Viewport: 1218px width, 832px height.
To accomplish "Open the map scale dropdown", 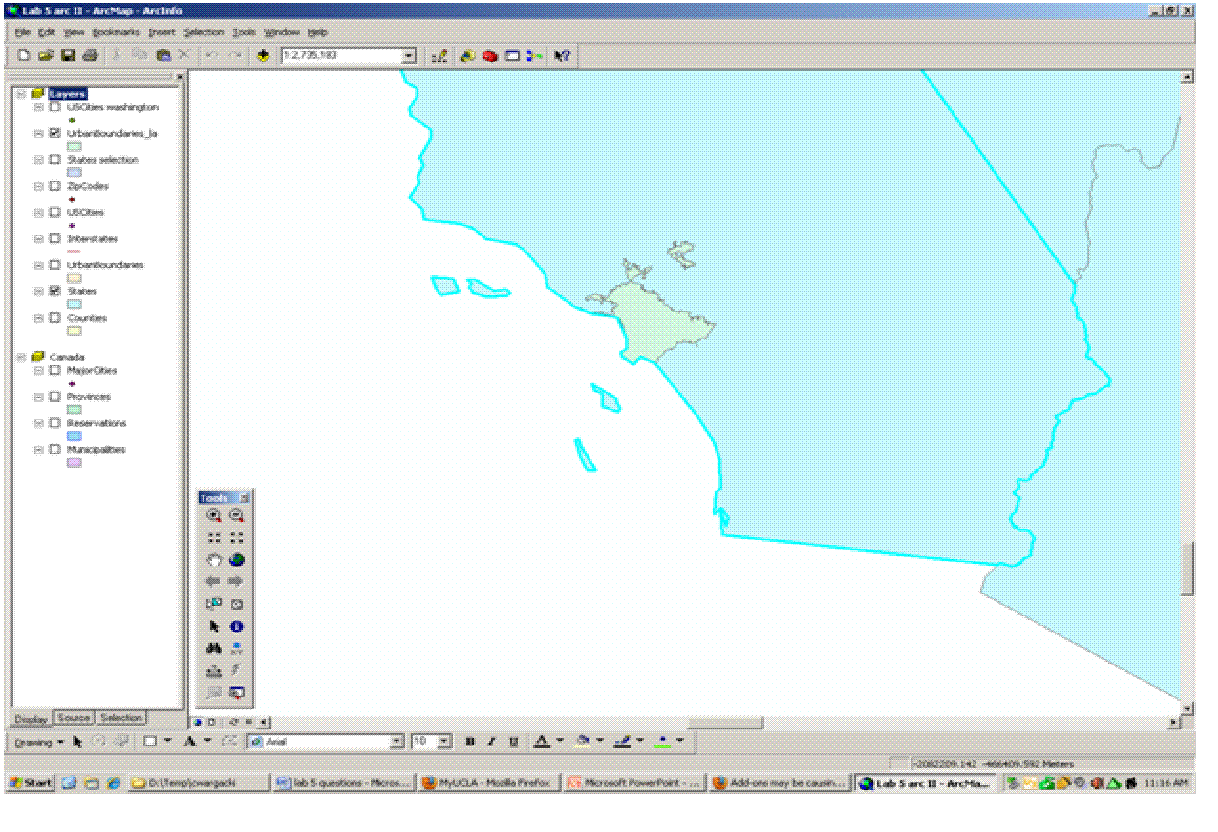I will click(x=408, y=55).
